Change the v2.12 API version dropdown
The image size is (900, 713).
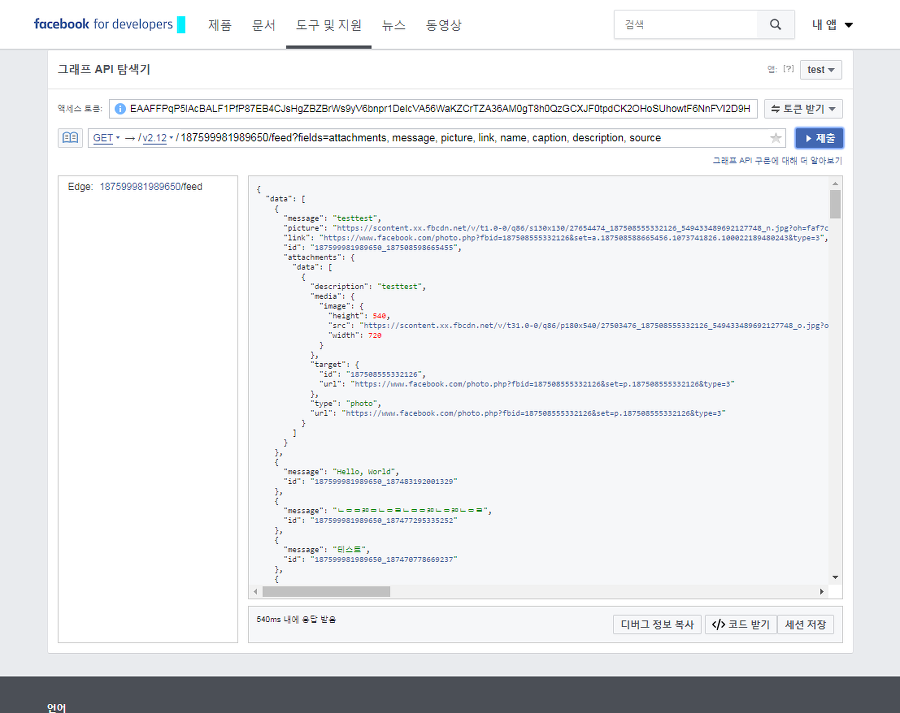click(x=157, y=138)
